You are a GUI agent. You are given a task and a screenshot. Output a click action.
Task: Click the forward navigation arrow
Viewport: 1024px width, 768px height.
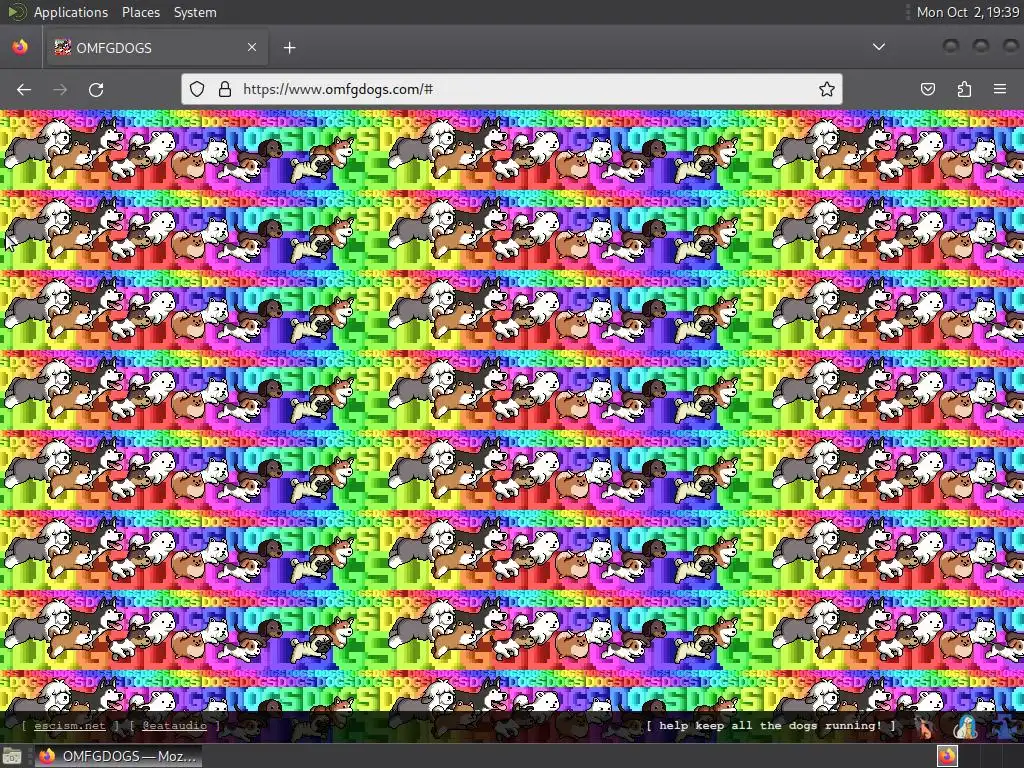pos(60,89)
